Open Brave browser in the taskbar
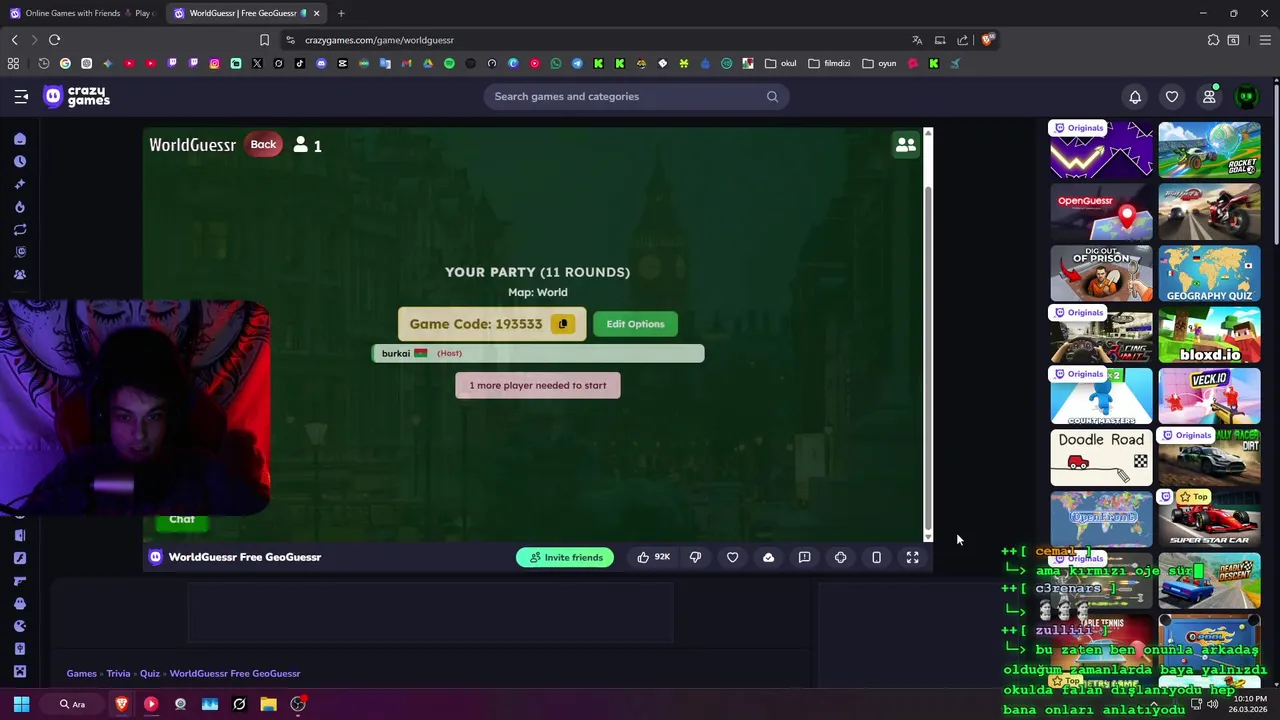1280x720 pixels. pos(122,704)
